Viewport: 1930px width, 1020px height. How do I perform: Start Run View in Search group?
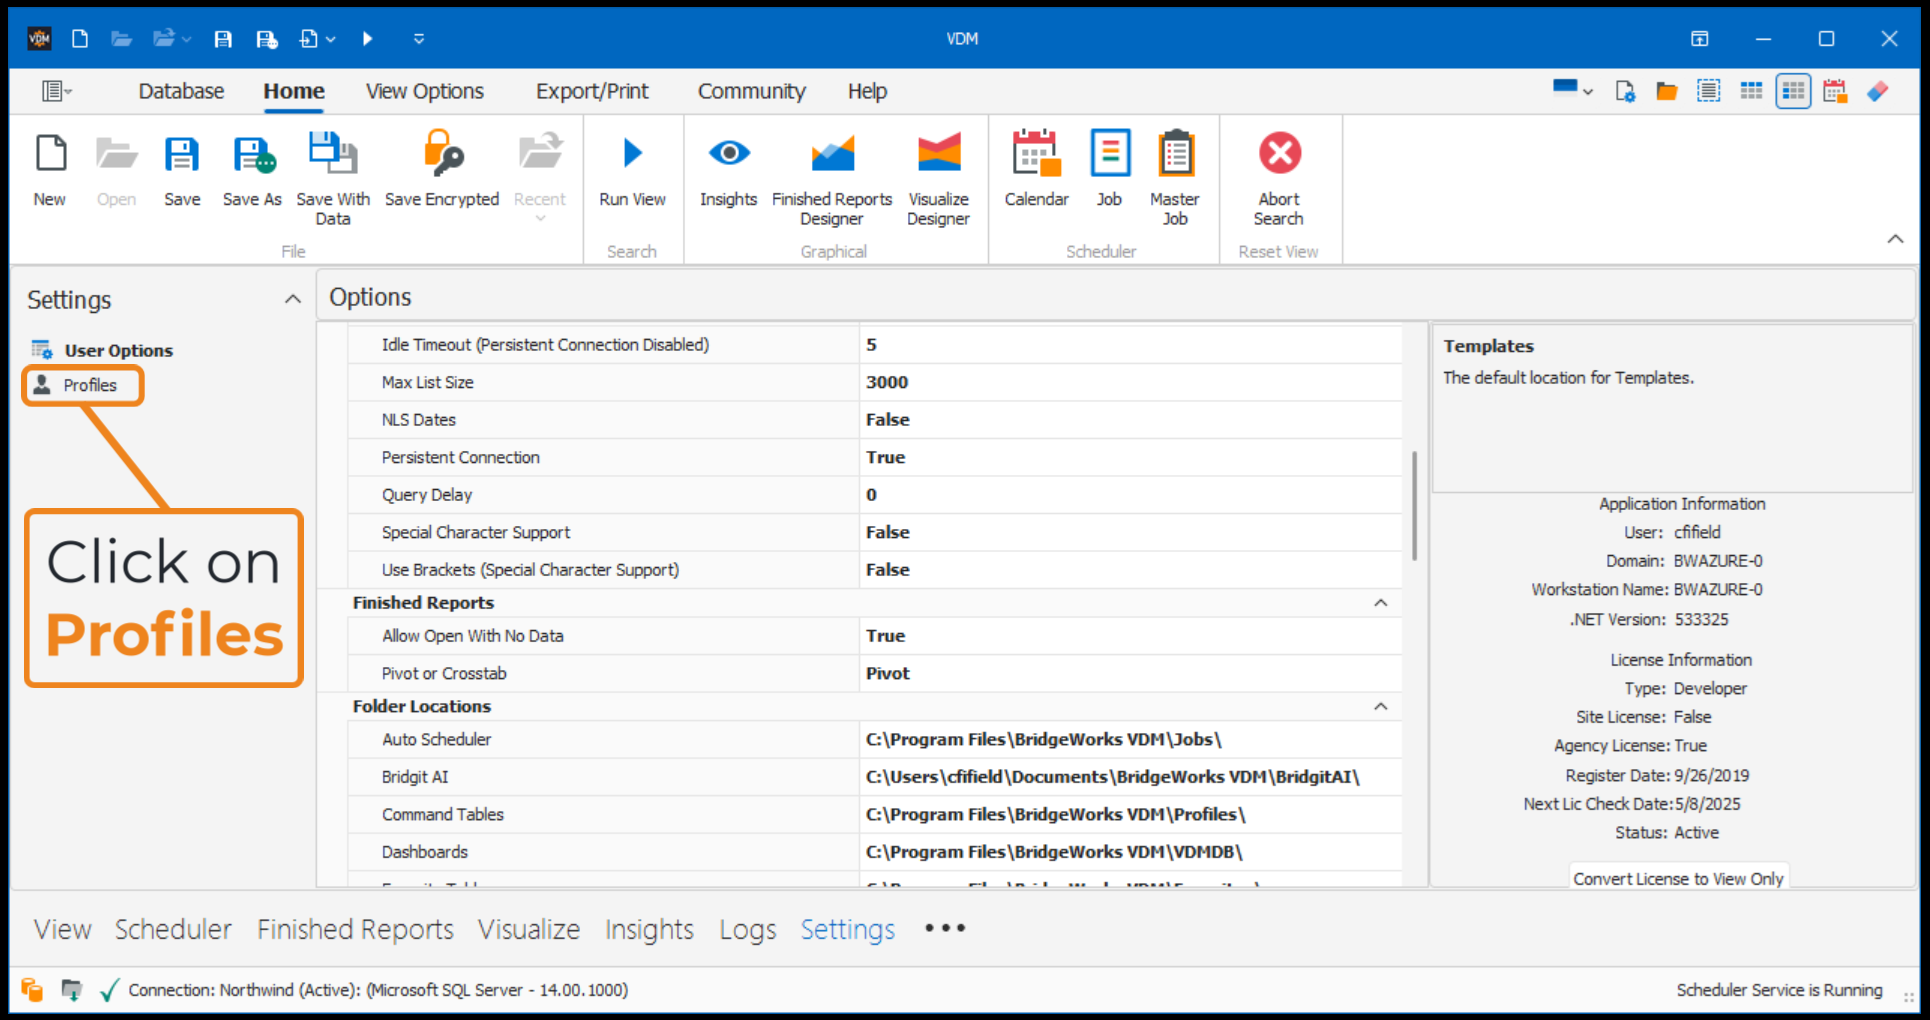(x=632, y=170)
